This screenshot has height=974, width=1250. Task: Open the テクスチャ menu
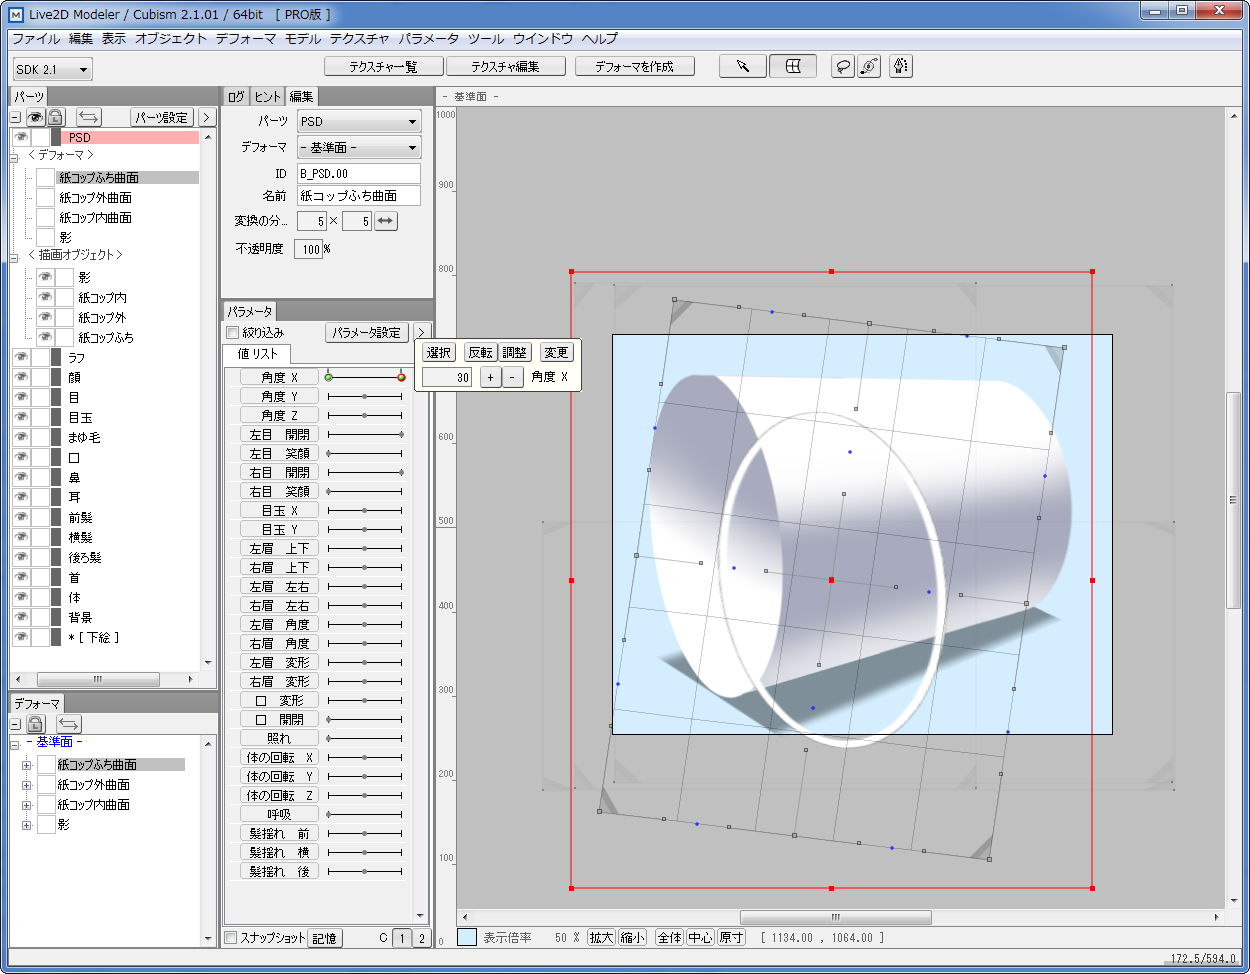click(x=359, y=39)
